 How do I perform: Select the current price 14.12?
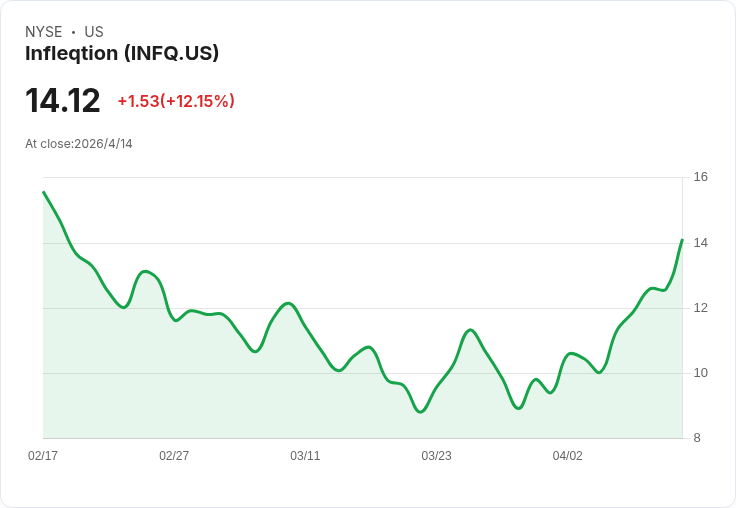click(62, 100)
